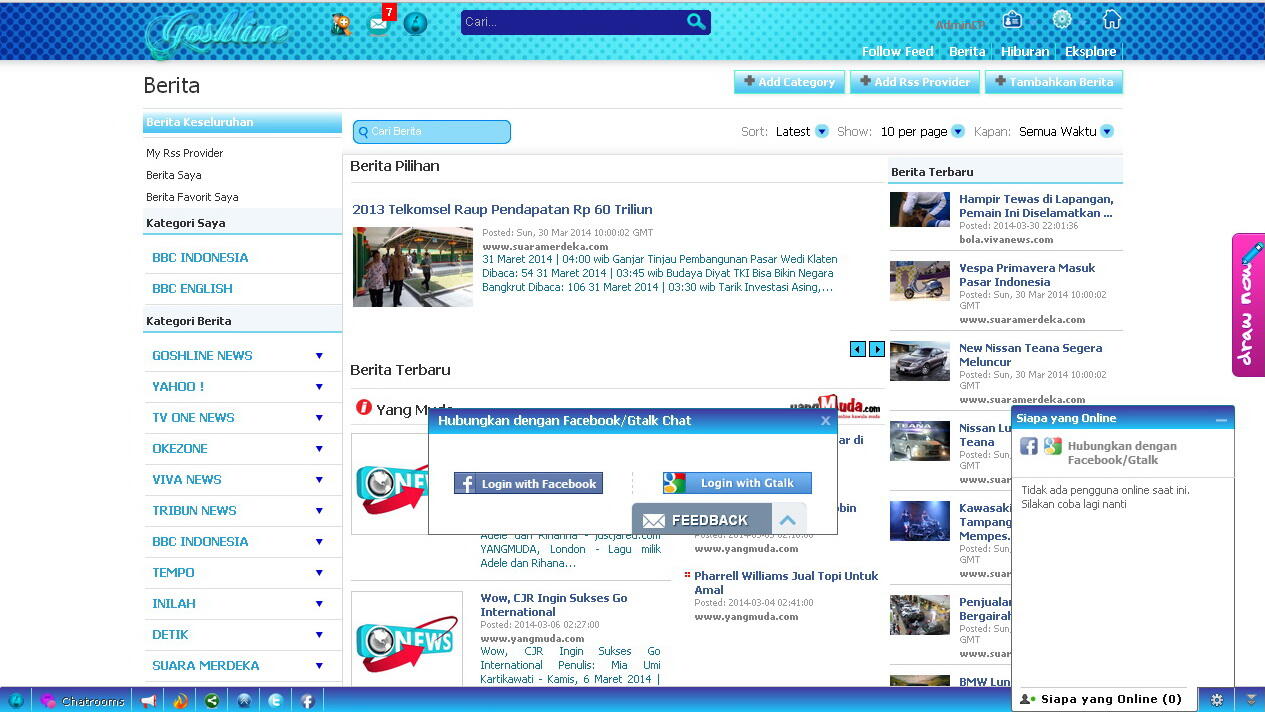The height and width of the screenshot is (712, 1265).
Task: Open Berita in the top menu
Action: (967, 51)
